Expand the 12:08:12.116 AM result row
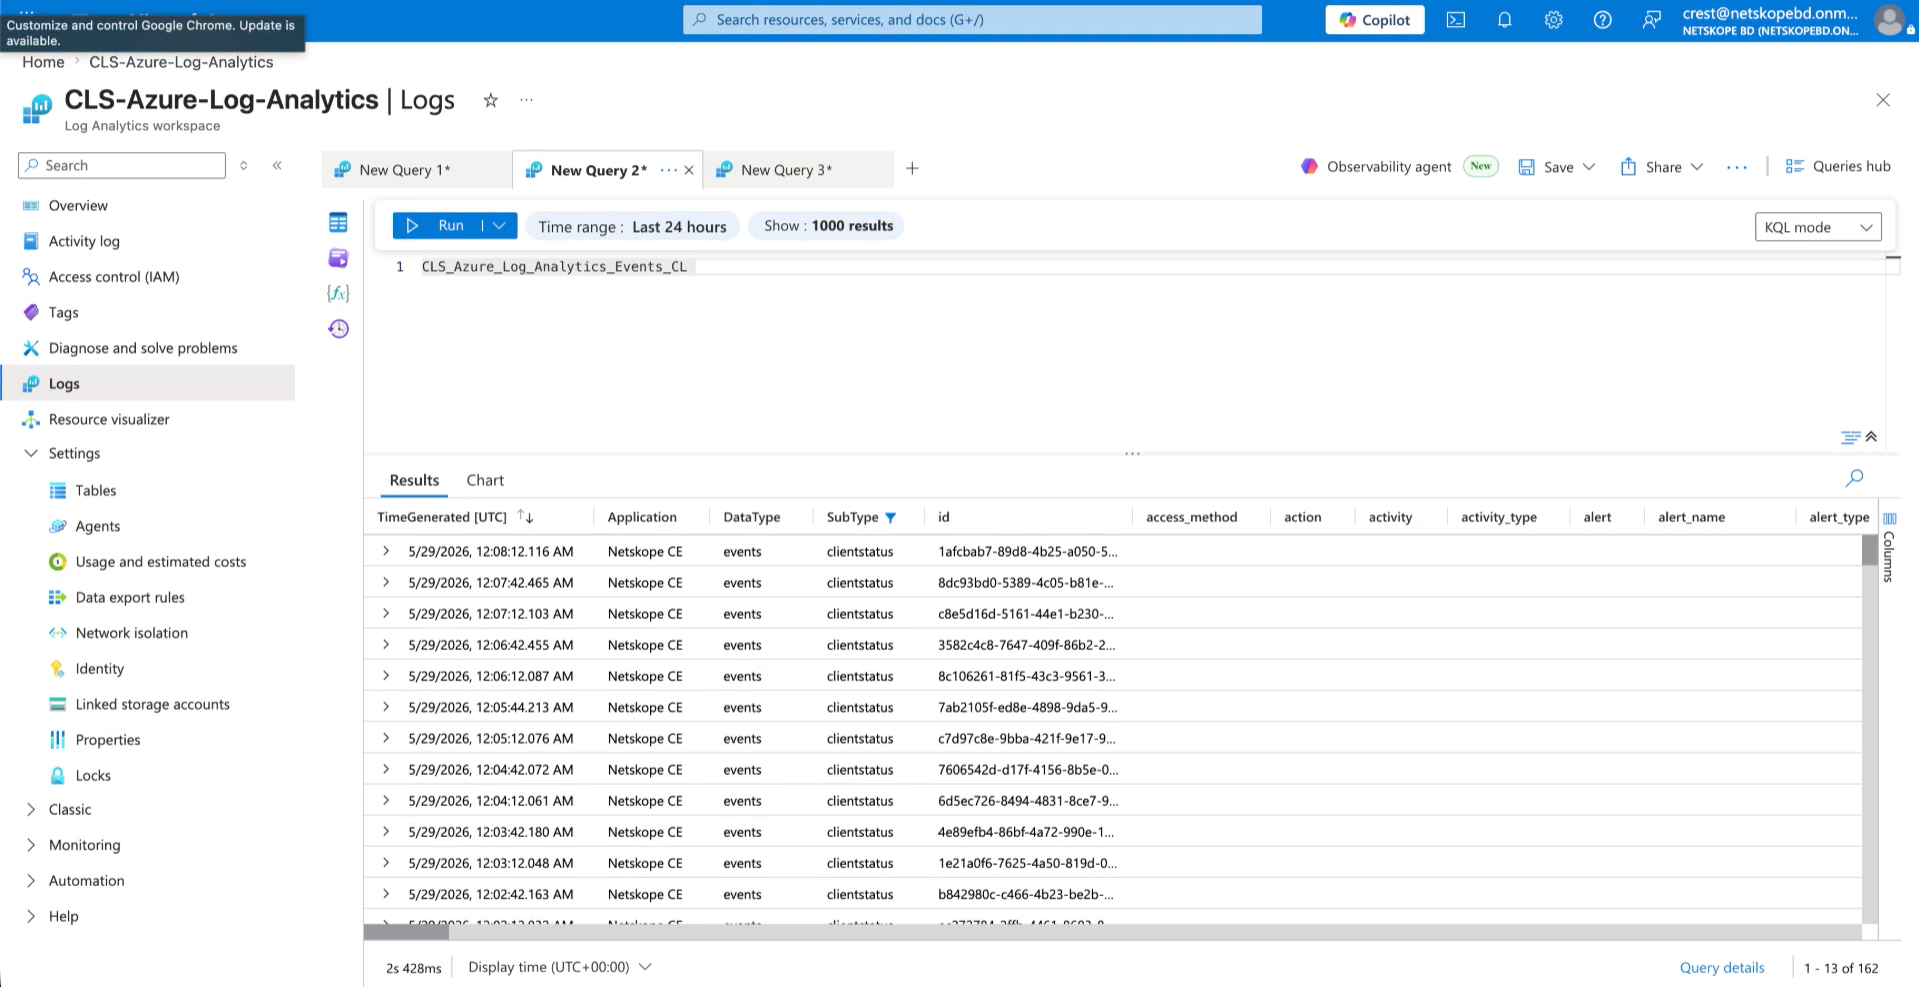 pyautogui.click(x=386, y=551)
